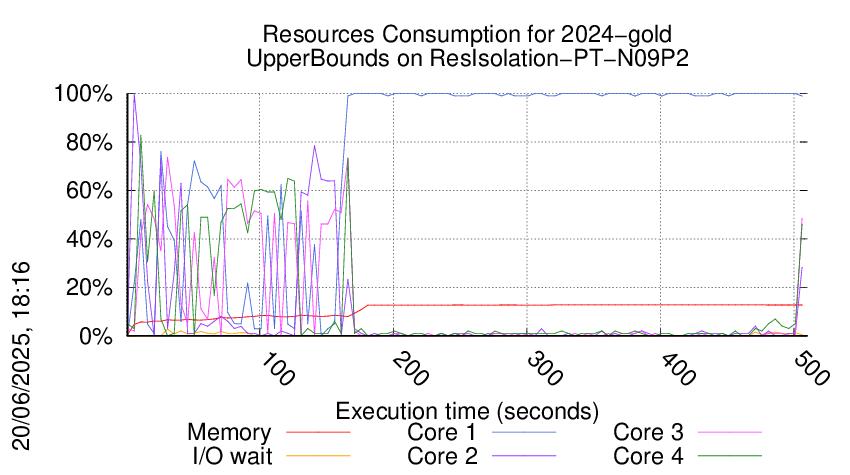
Task: Click the subtitle 'UpperBounds on ResIsolation-PT-N09P2'
Action: 467,58
